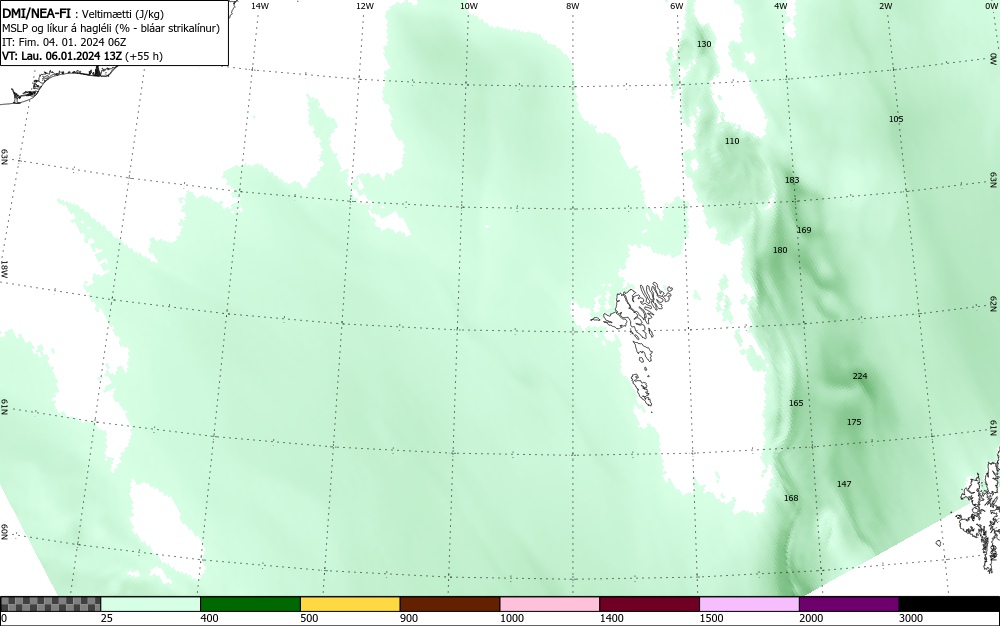Click the 12W longitude label
This screenshot has width=1000, height=626.
click(x=364, y=6)
